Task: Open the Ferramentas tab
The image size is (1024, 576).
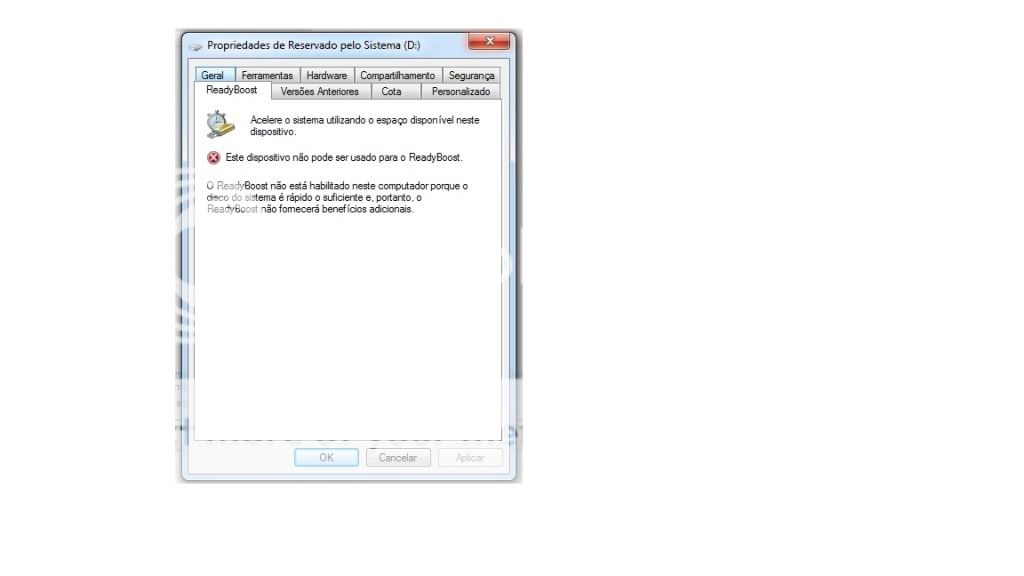Action: point(267,75)
